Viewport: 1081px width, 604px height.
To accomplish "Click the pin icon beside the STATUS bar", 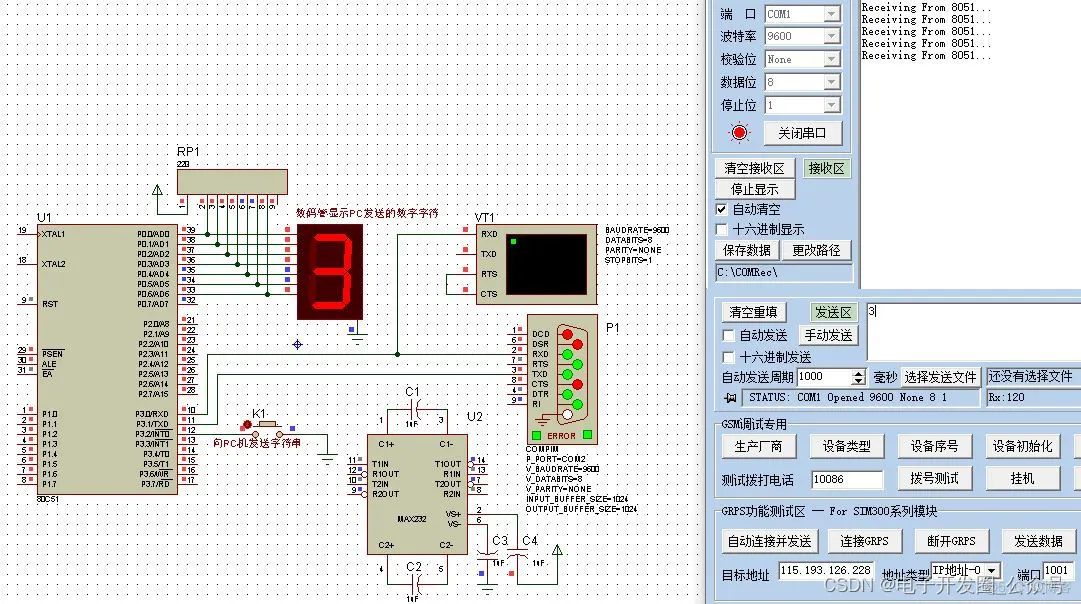I will [x=730, y=398].
